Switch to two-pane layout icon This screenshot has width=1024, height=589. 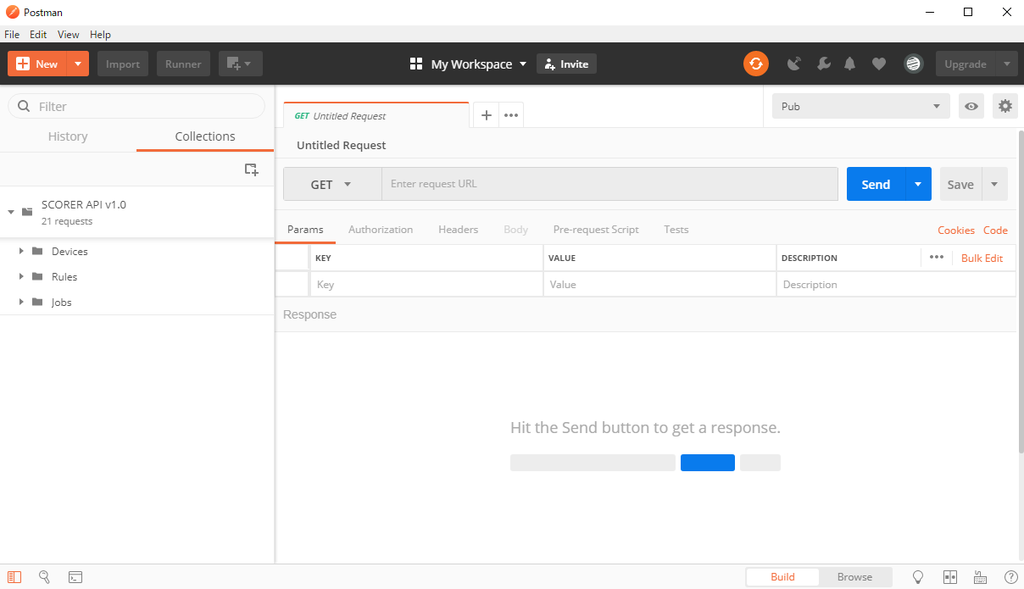pyautogui.click(x=950, y=577)
